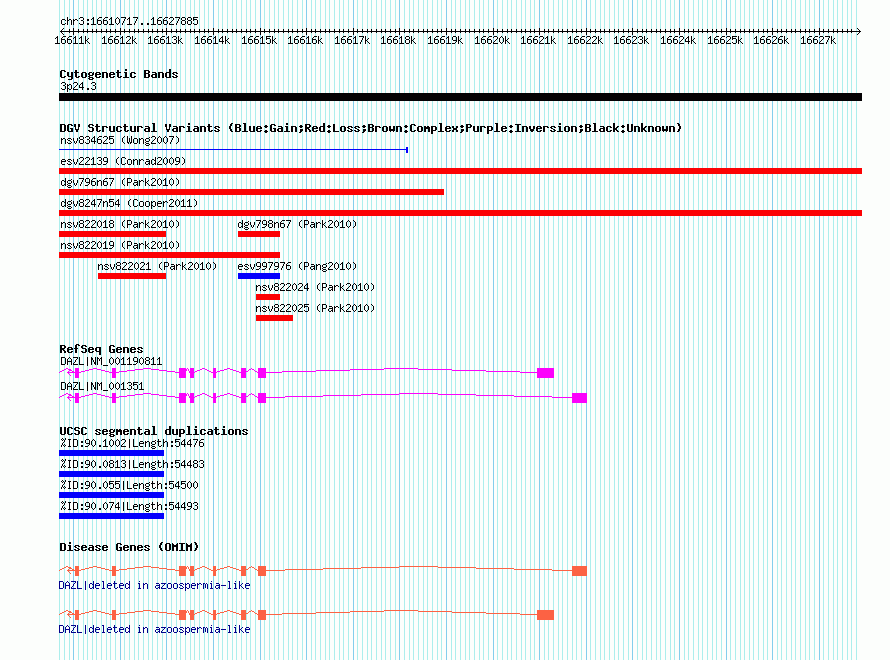Choose the nsv822019 (Park2010) loss bar

(x=170, y=255)
